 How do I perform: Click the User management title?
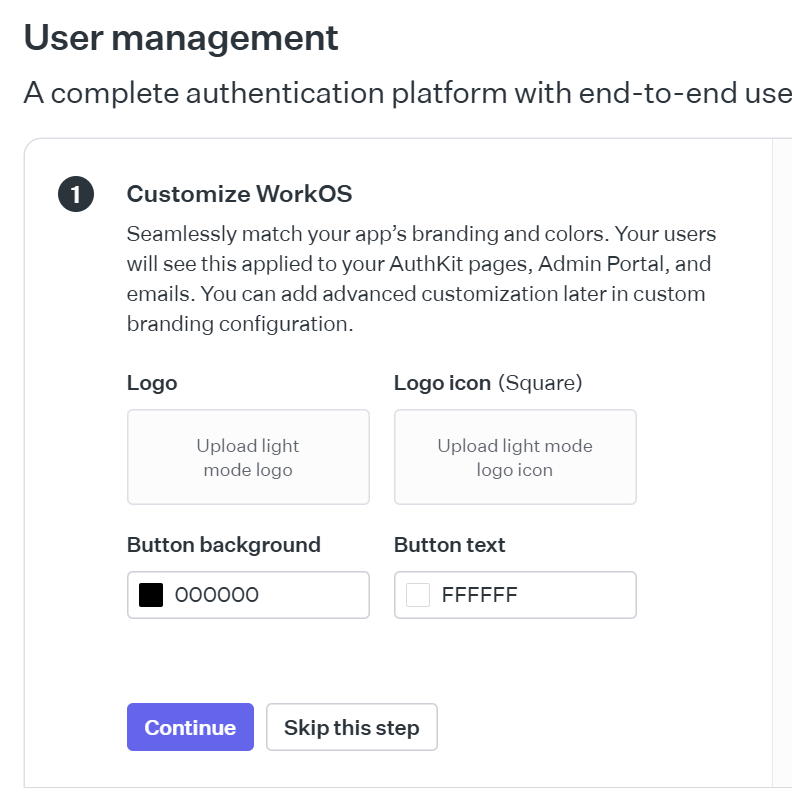pyautogui.click(x=181, y=38)
